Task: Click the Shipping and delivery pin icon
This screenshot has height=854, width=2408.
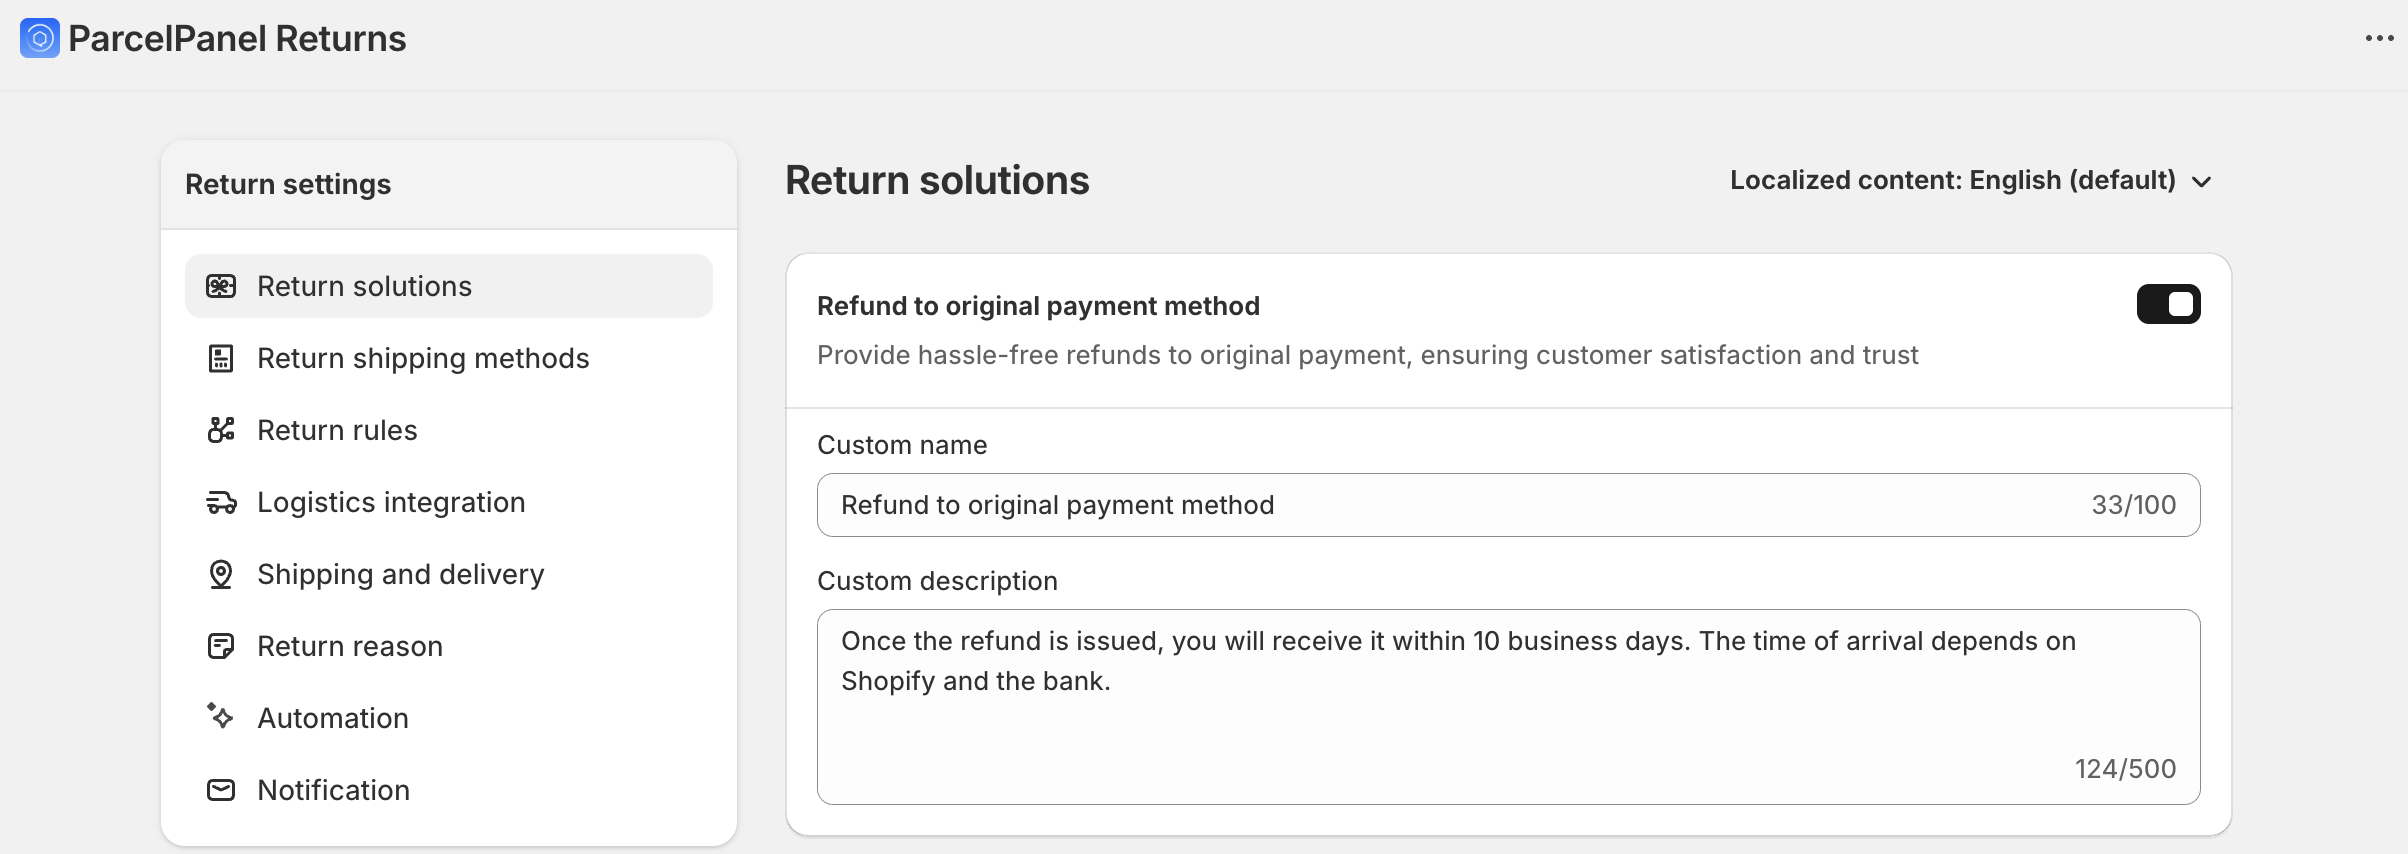Action: 221,574
